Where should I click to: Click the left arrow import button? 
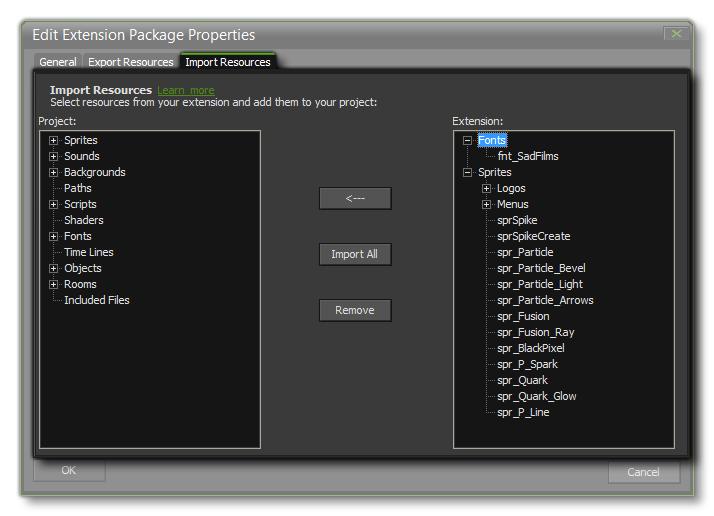pos(355,198)
